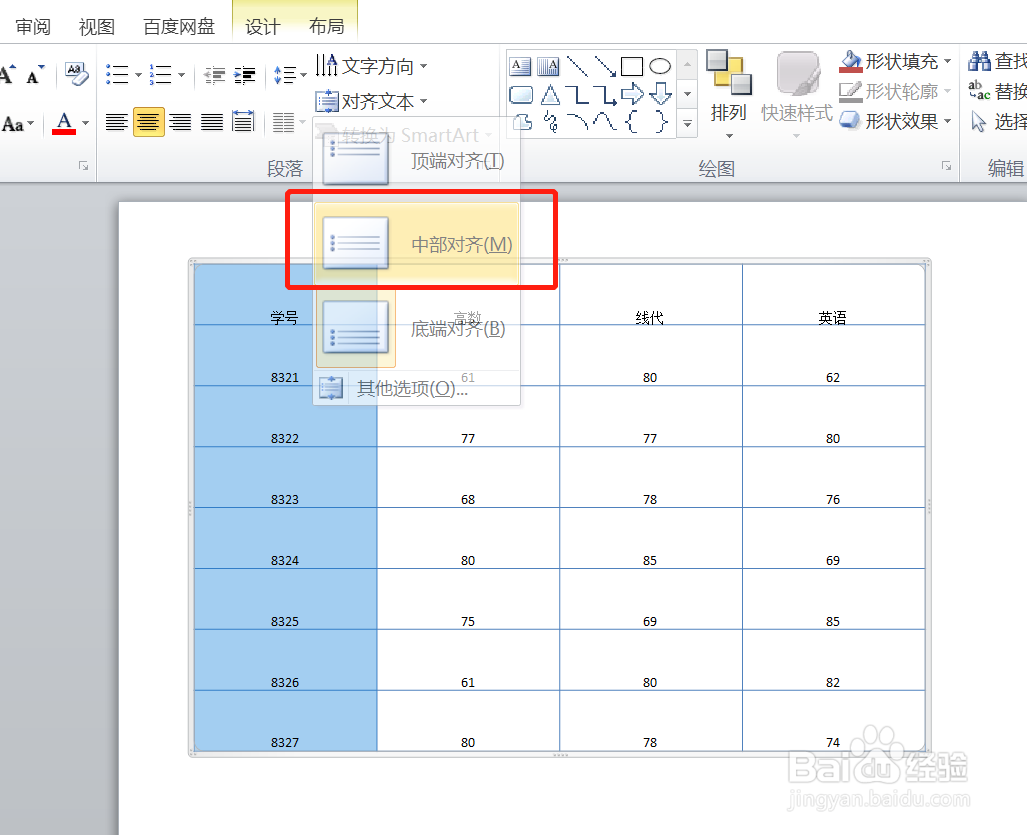
Task: Open the Aa change case dropdown
Action: (x=18, y=123)
